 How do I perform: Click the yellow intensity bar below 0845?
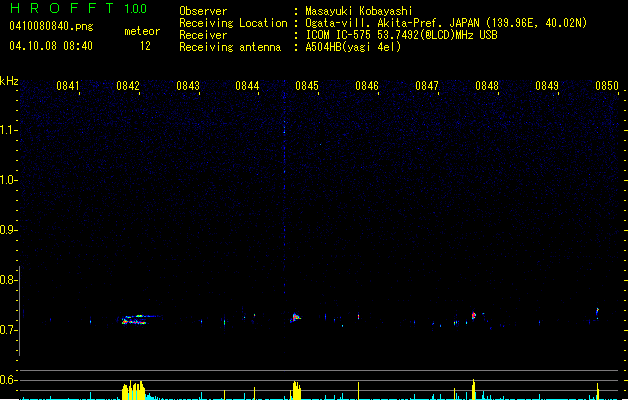pyautogui.click(x=296, y=390)
